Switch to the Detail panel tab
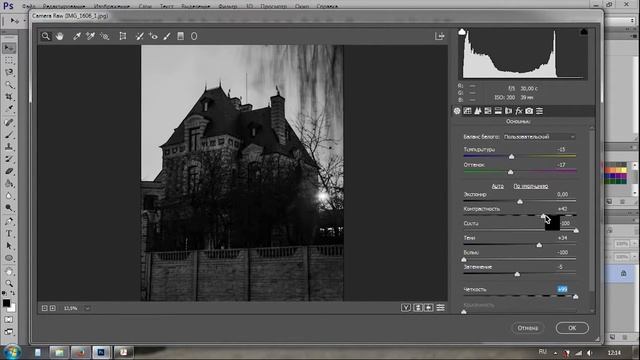 [x=478, y=111]
